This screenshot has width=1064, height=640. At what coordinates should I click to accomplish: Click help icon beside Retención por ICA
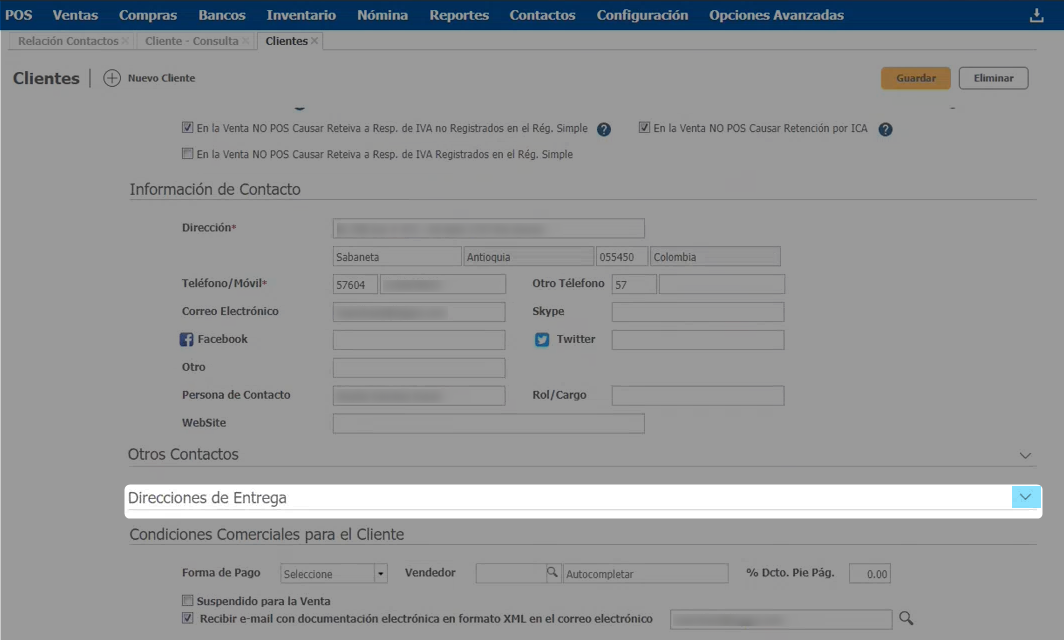(x=885, y=129)
